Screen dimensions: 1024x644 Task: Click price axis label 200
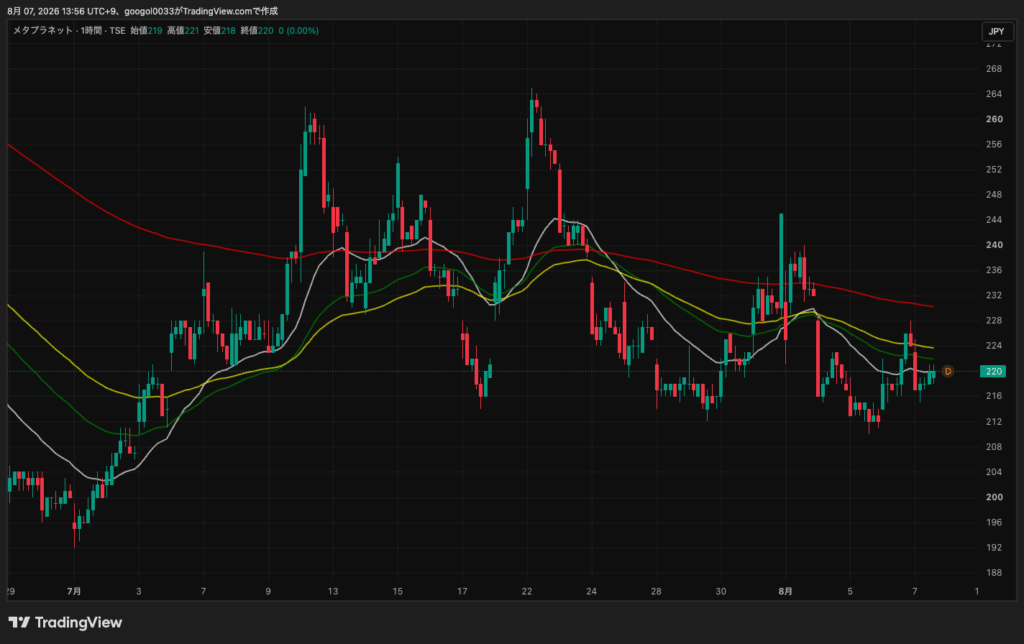(994, 497)
